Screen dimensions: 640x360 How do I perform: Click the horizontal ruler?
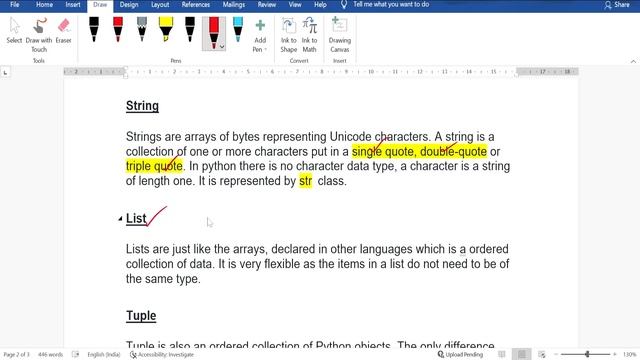(x=321, y=72)
